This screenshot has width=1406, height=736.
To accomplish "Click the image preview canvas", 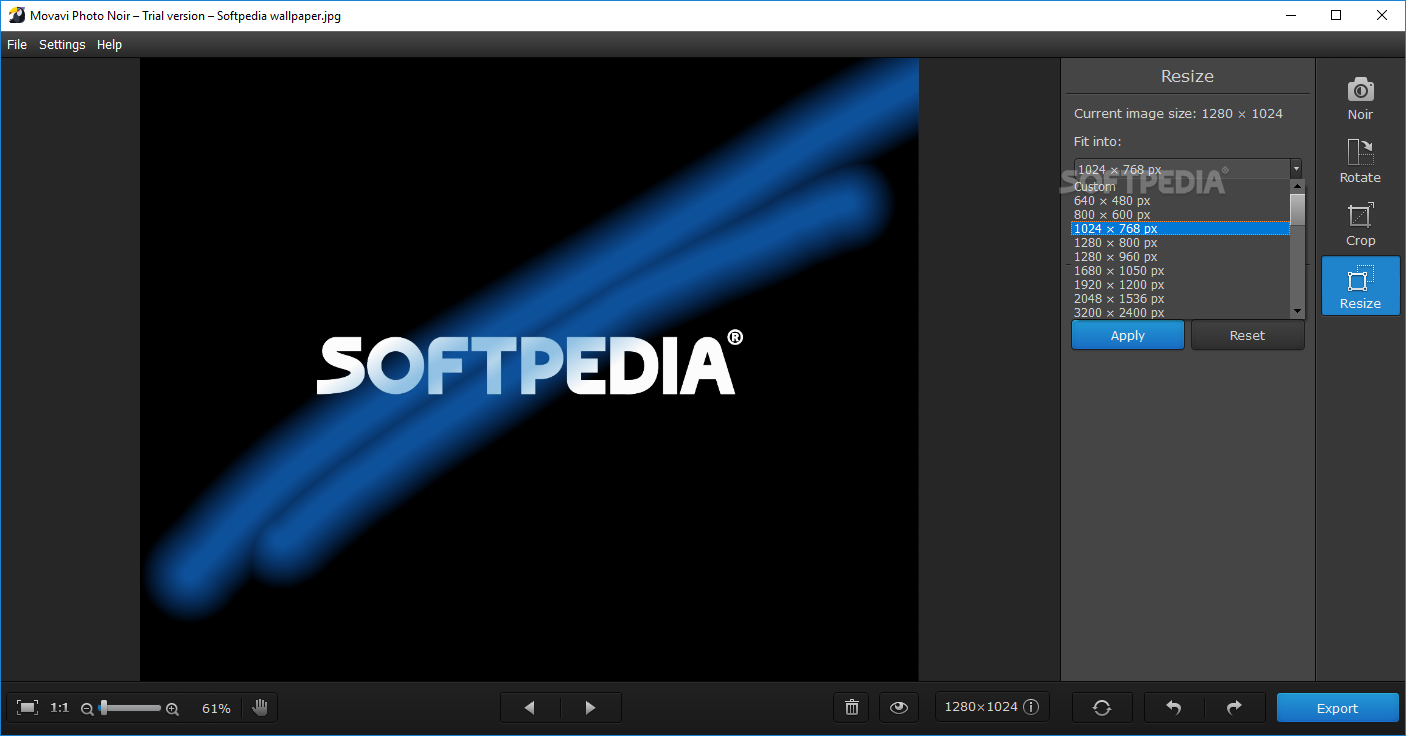I will click(529, 369).
